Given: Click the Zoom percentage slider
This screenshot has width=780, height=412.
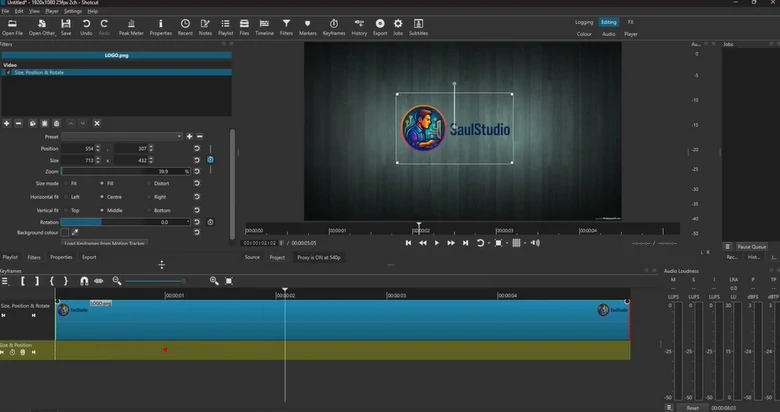Looking at the screenshot, I should pos(125,171).
